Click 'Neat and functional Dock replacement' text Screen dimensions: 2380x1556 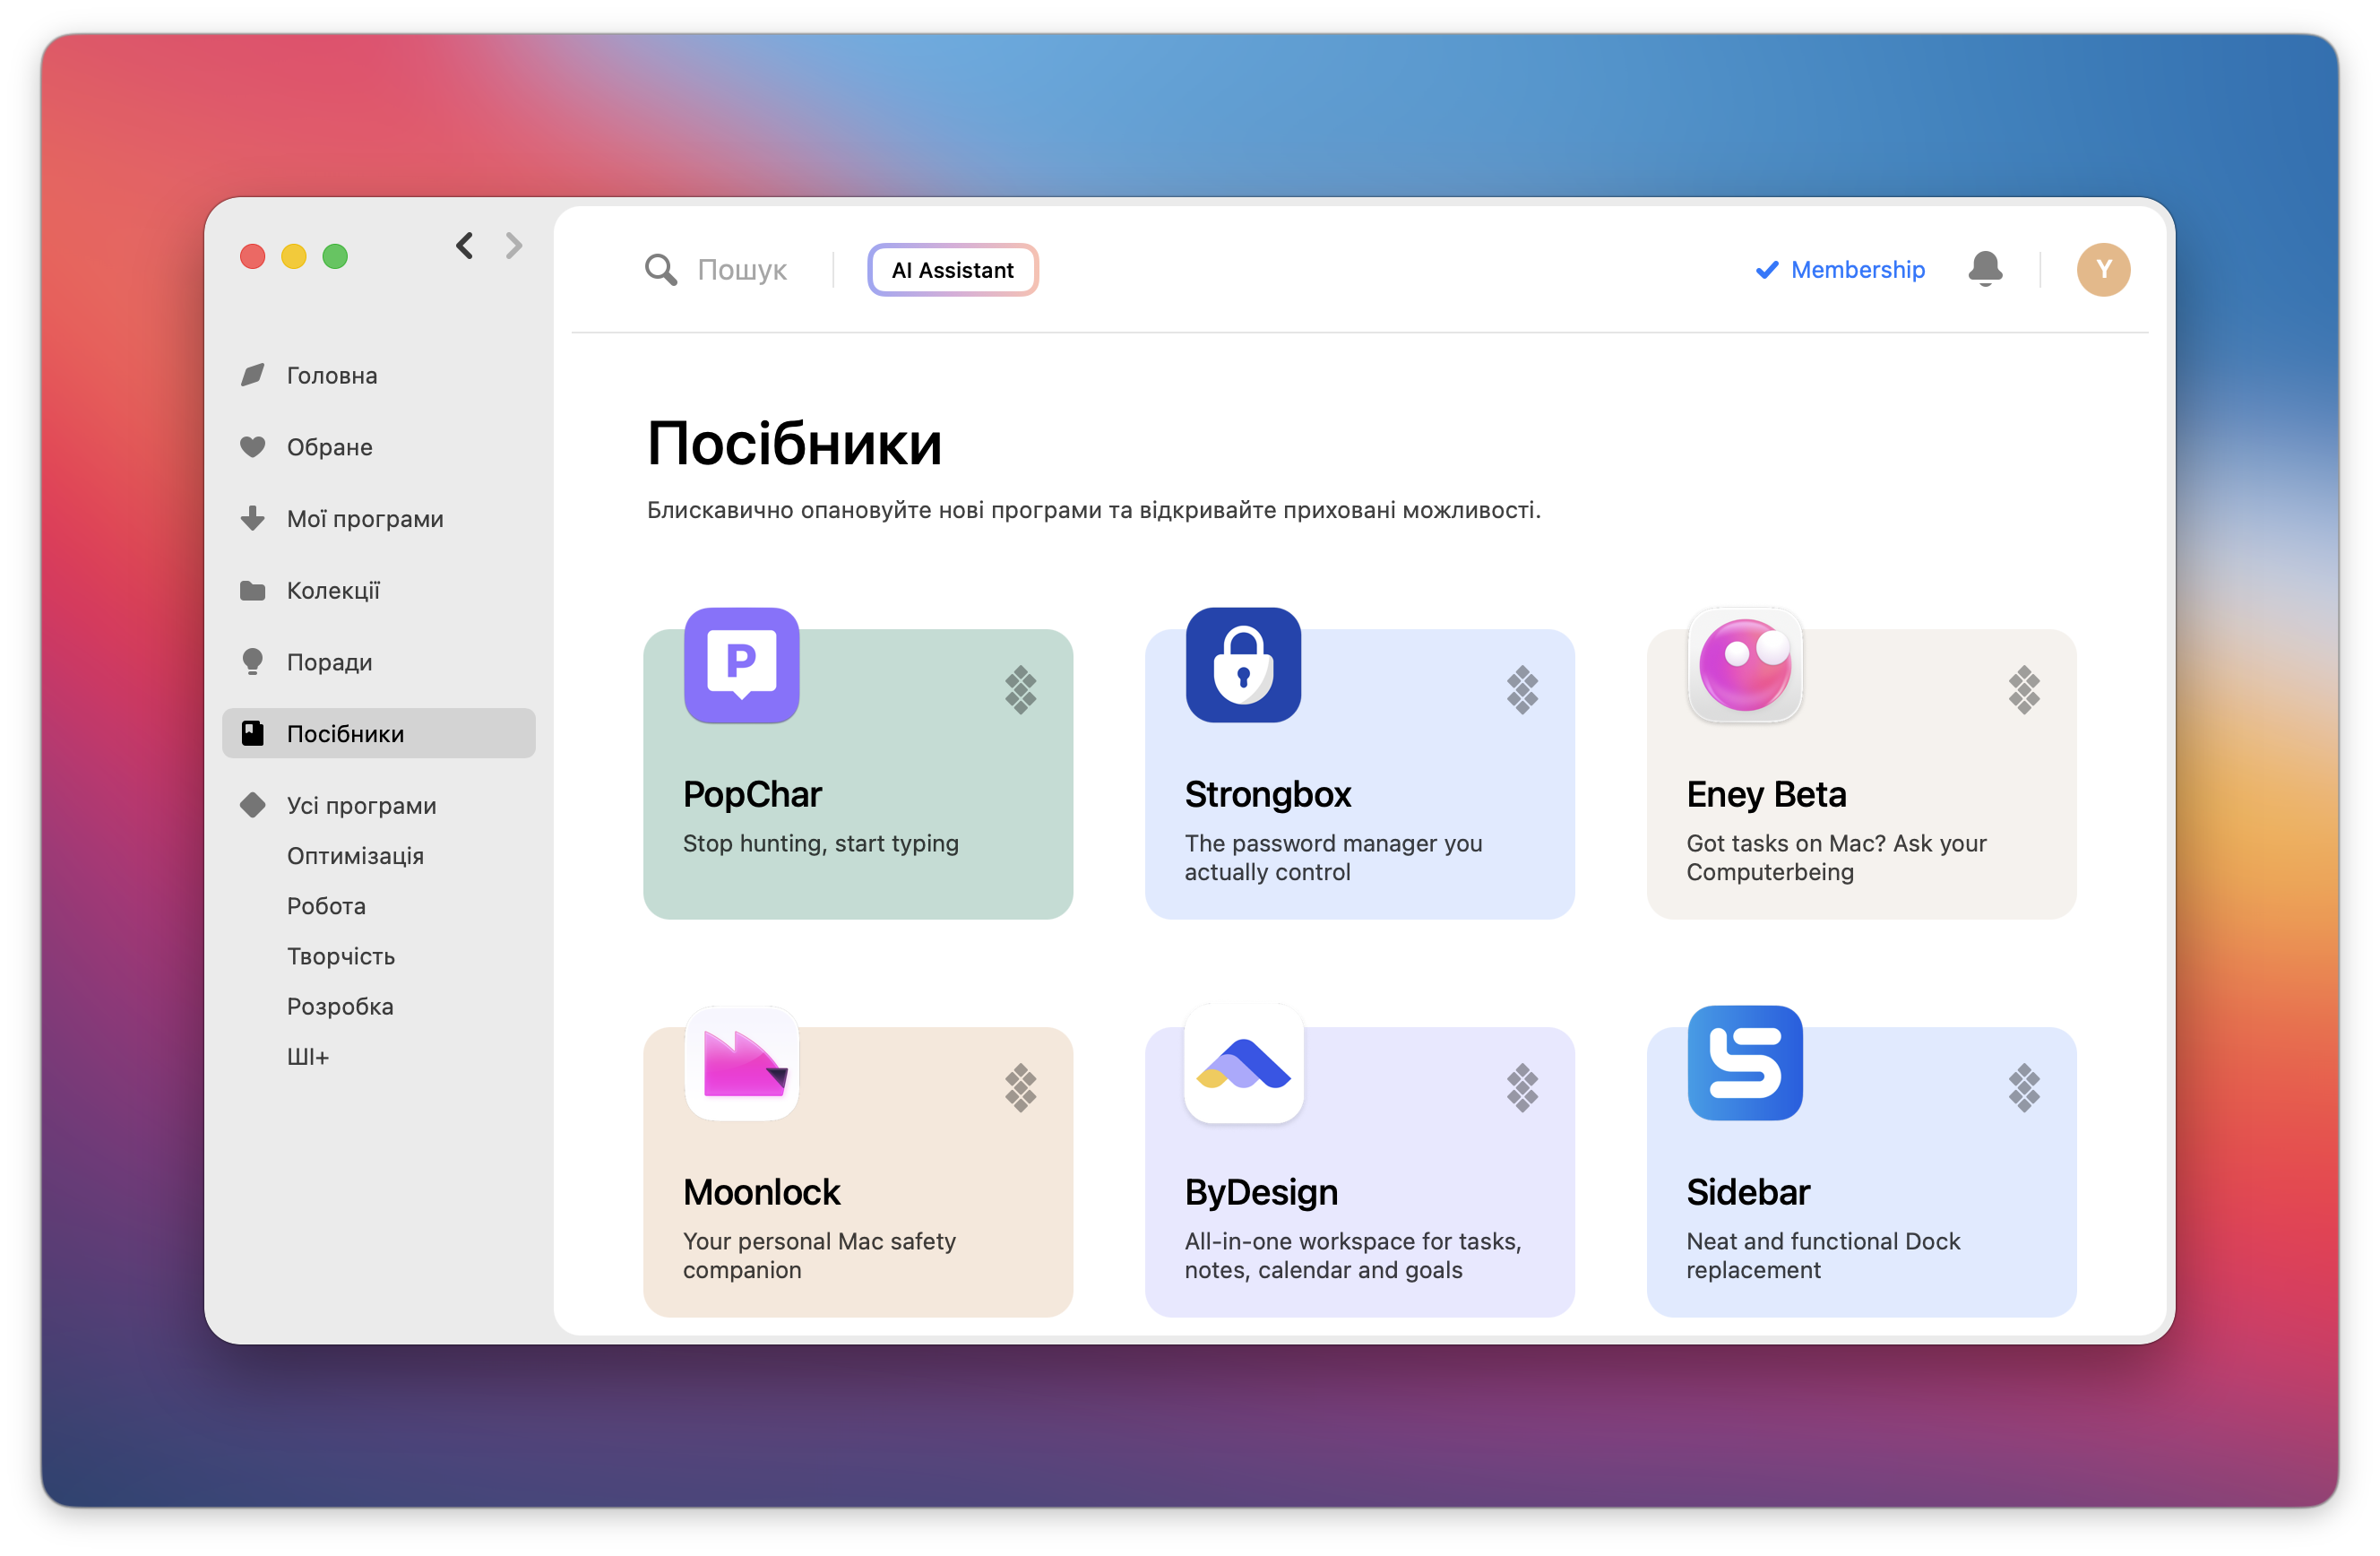tap(1823, 1255)
